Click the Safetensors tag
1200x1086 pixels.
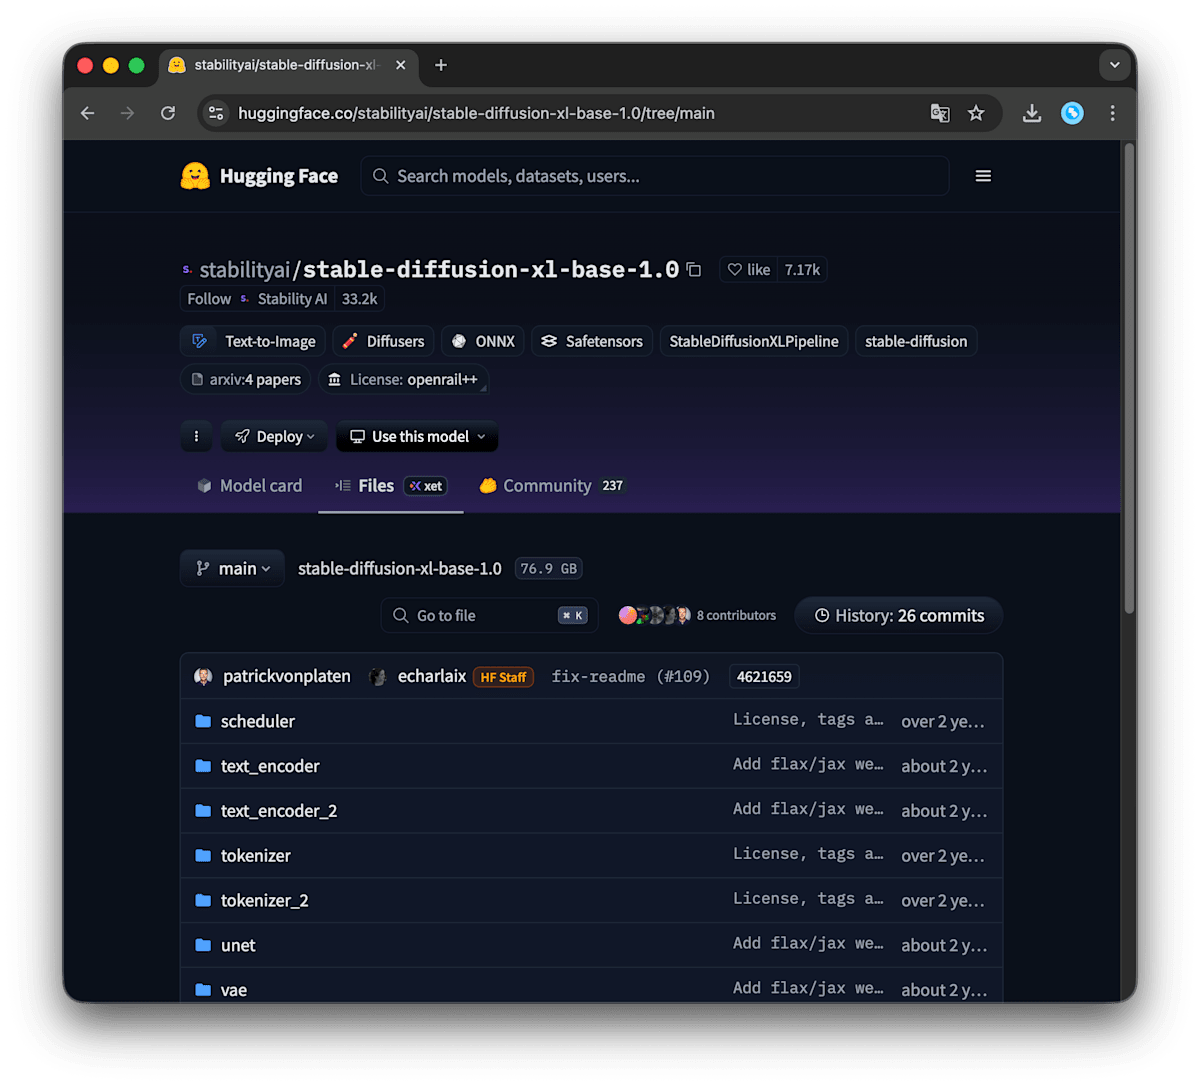point(592,341)
